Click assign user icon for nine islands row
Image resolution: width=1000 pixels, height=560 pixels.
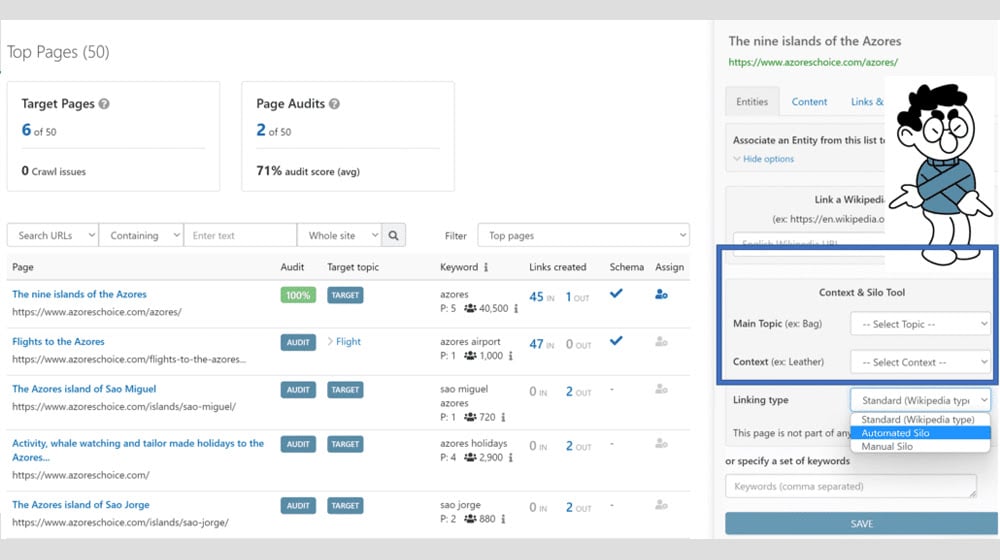pyautogui.click(x=661, y=294)
